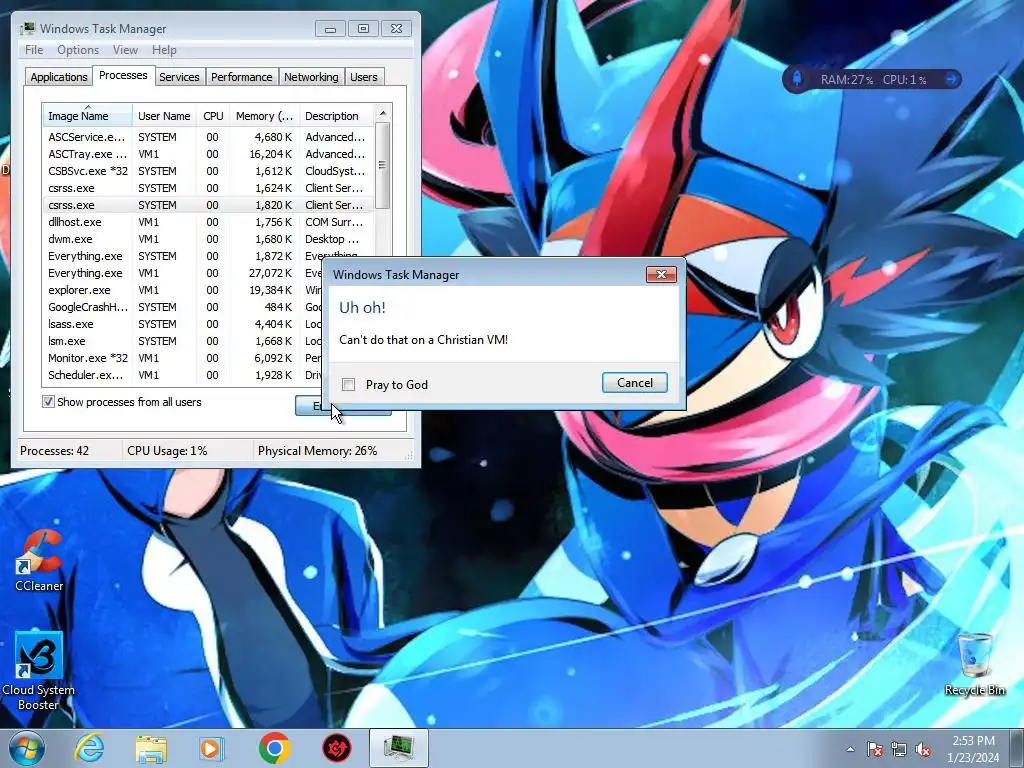The height and width of the screenshot is (768, 1024).
Task: Click the rocket icon on RAM widget
Action: [x=797, y=79]
